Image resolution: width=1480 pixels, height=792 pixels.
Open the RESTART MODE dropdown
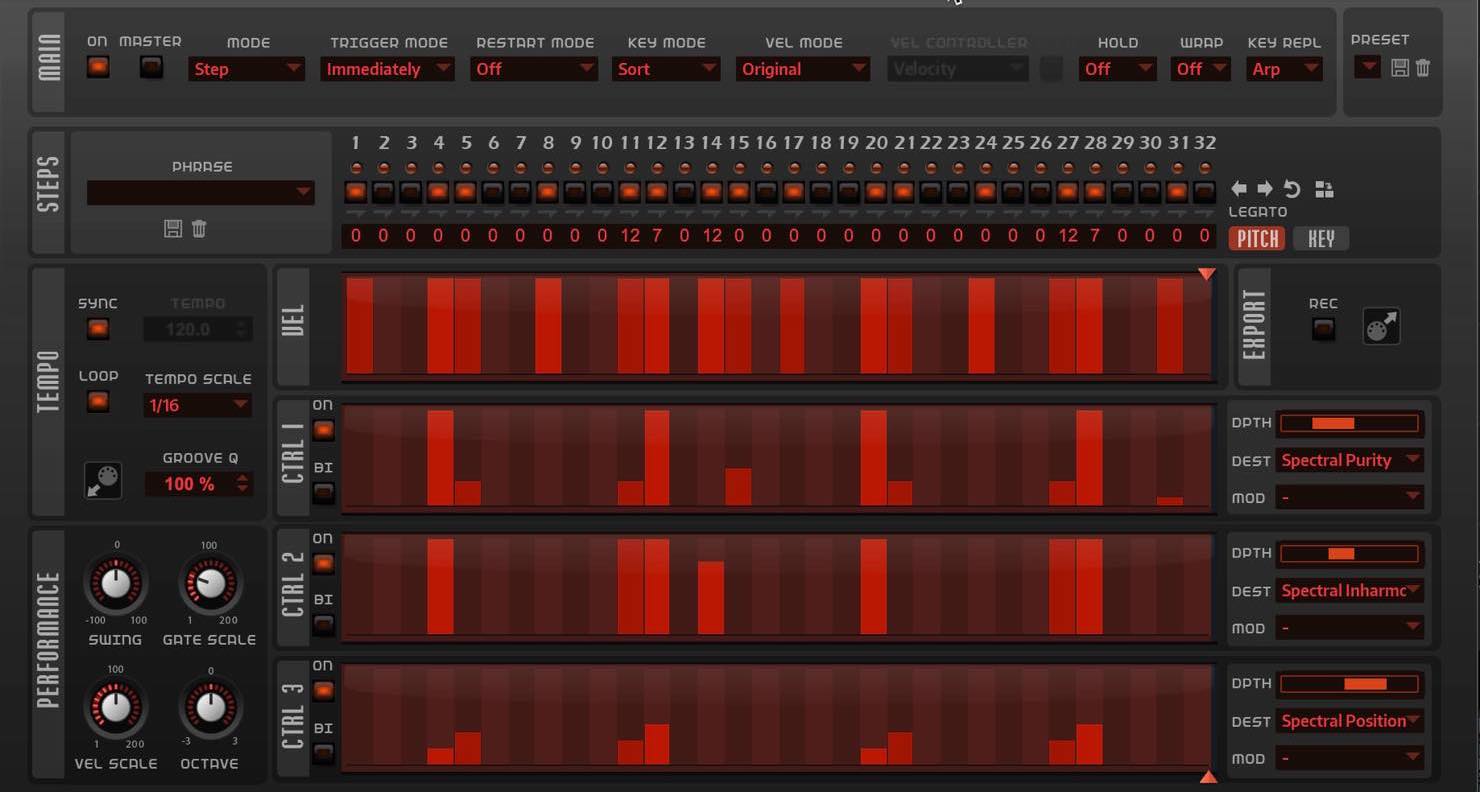pyautogui.click(x=534, y=69)
